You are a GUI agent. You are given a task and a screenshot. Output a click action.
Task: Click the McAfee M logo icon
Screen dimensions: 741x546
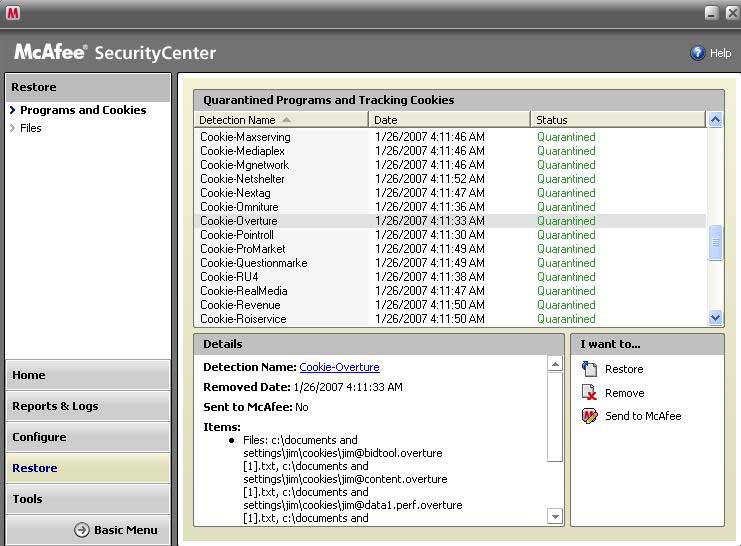point(13,13)
